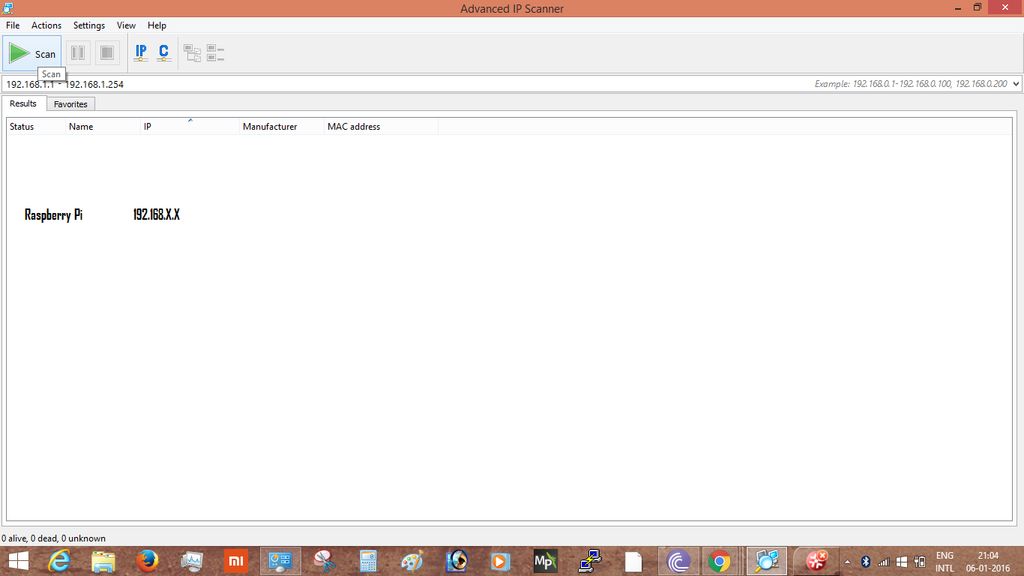Open the Snipping Tool taskbar icon

[x=324, y=561]
